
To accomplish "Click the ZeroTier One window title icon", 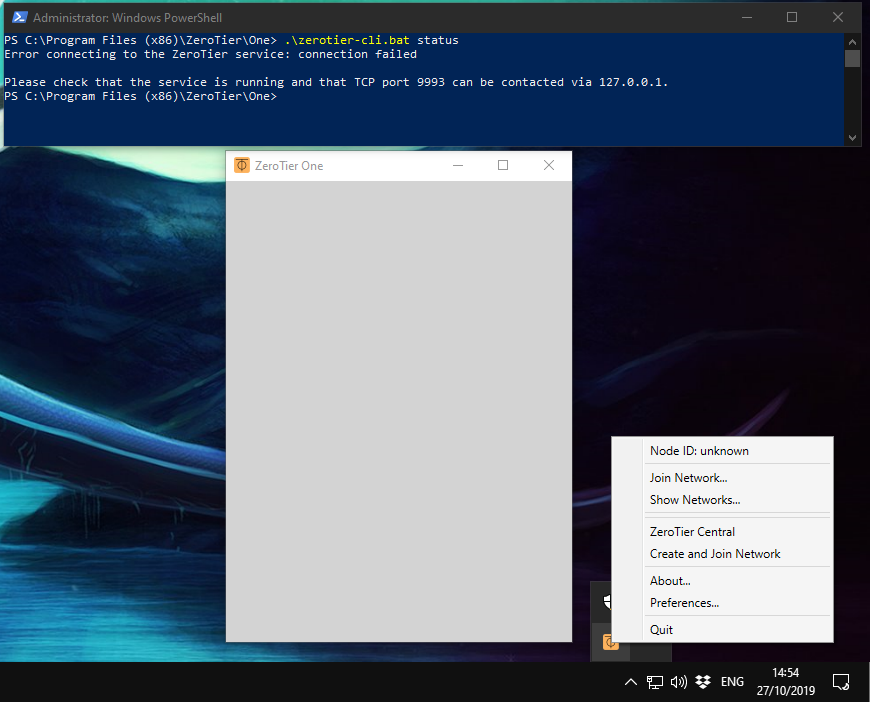I will click(242, 165).
